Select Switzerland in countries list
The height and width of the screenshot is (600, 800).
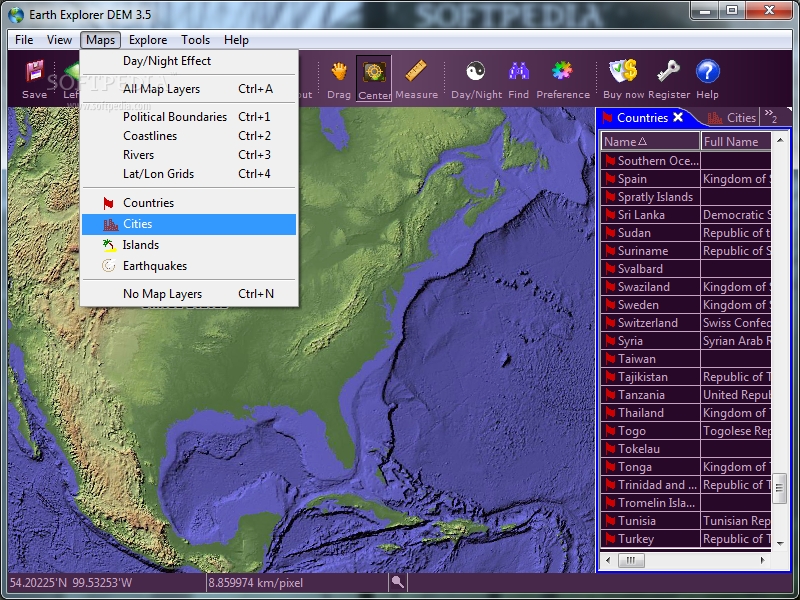click(686, 322)
